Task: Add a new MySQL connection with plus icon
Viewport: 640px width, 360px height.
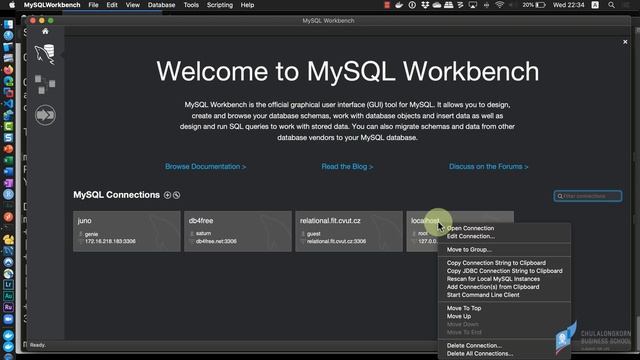Action: coord(167,195)
